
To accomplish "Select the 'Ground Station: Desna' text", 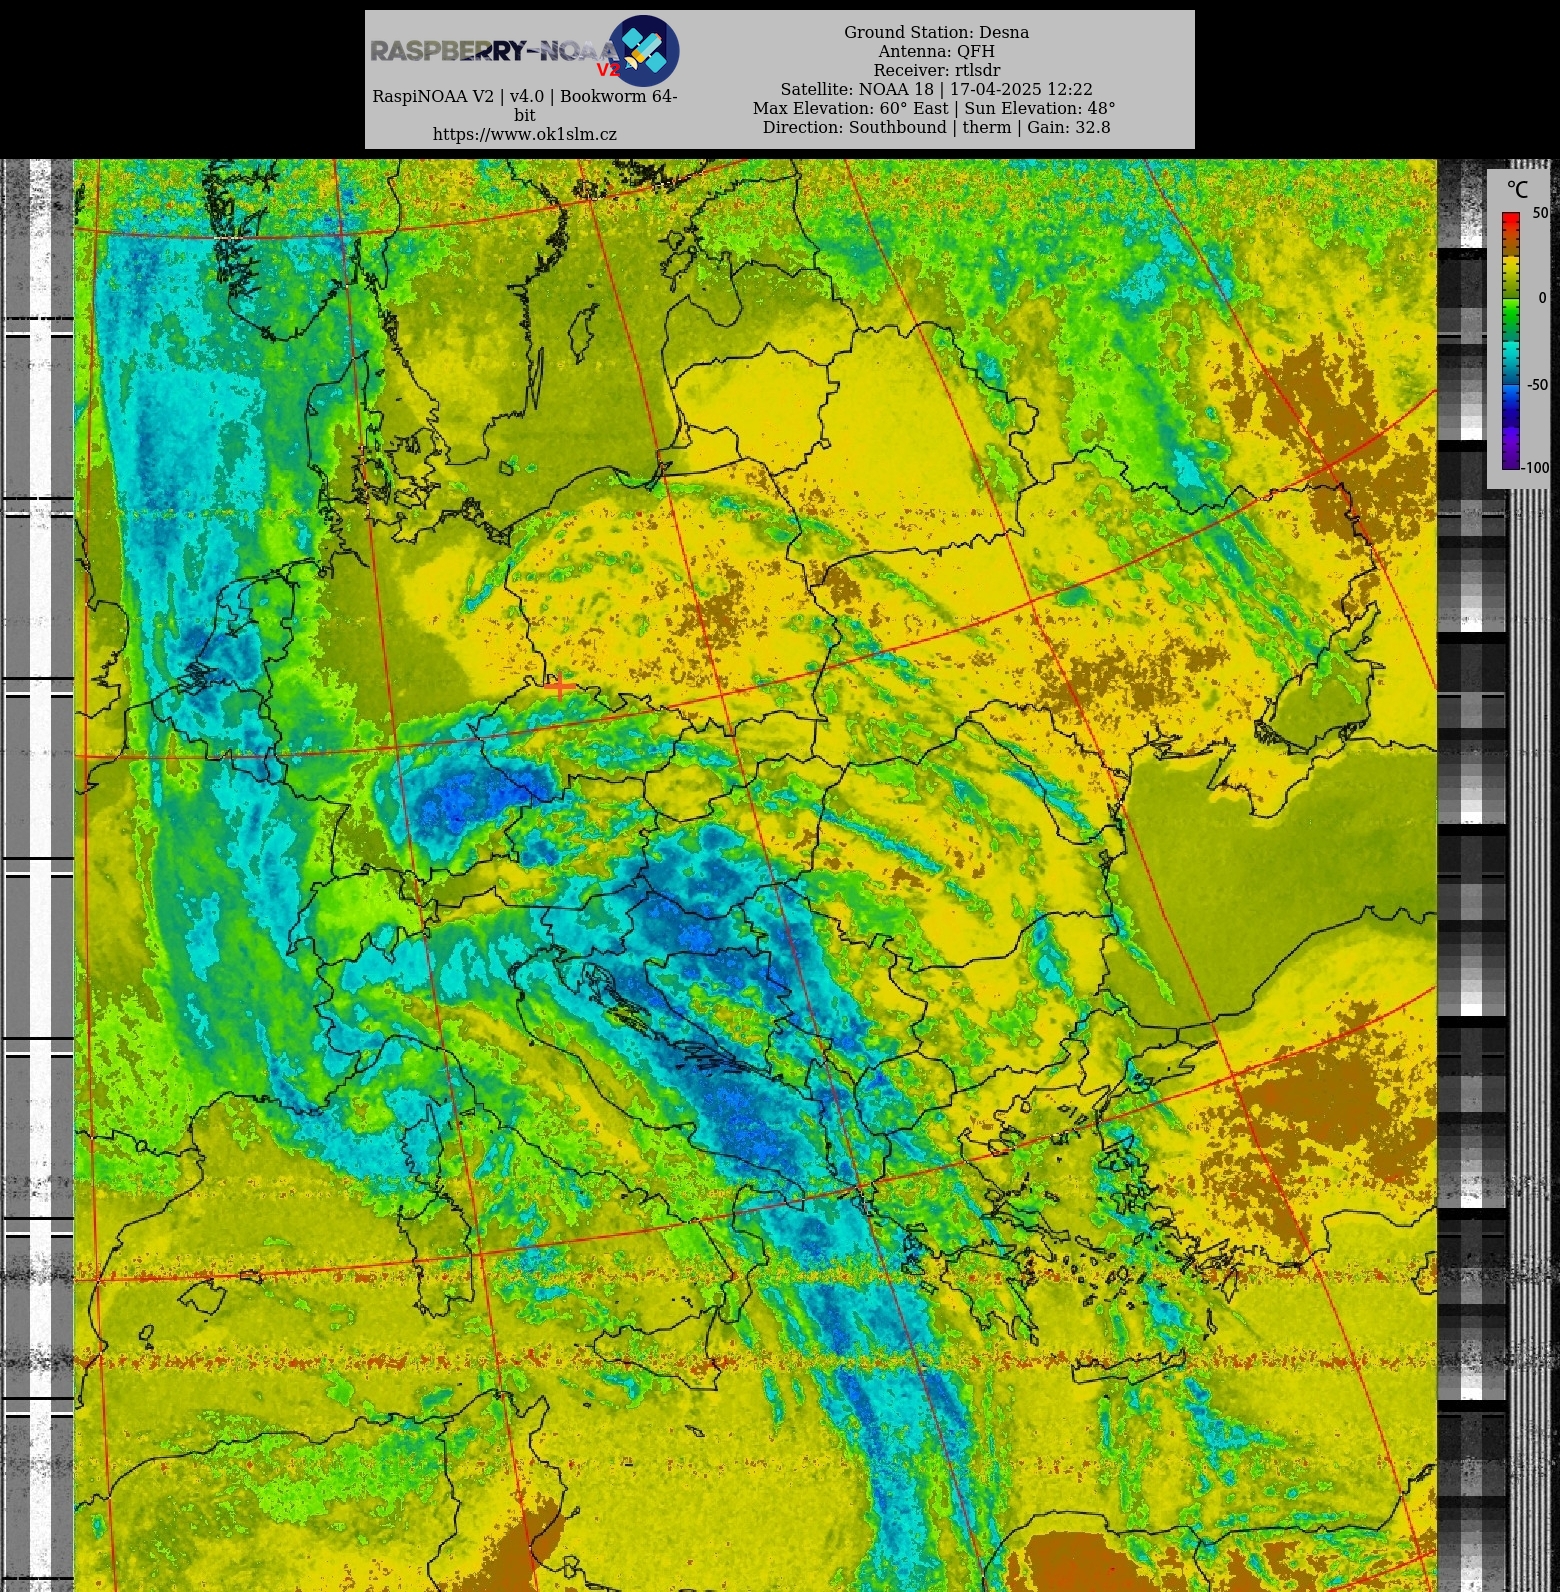I will (x=936, y=32).
